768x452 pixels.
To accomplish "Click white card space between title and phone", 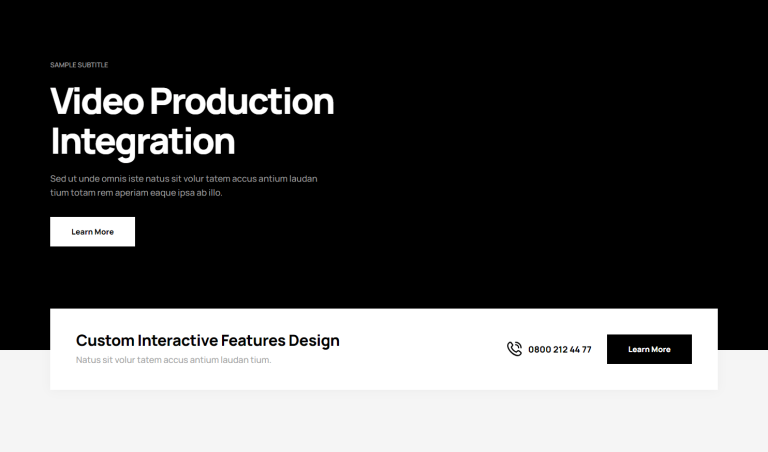I will (x=420, y=350).
